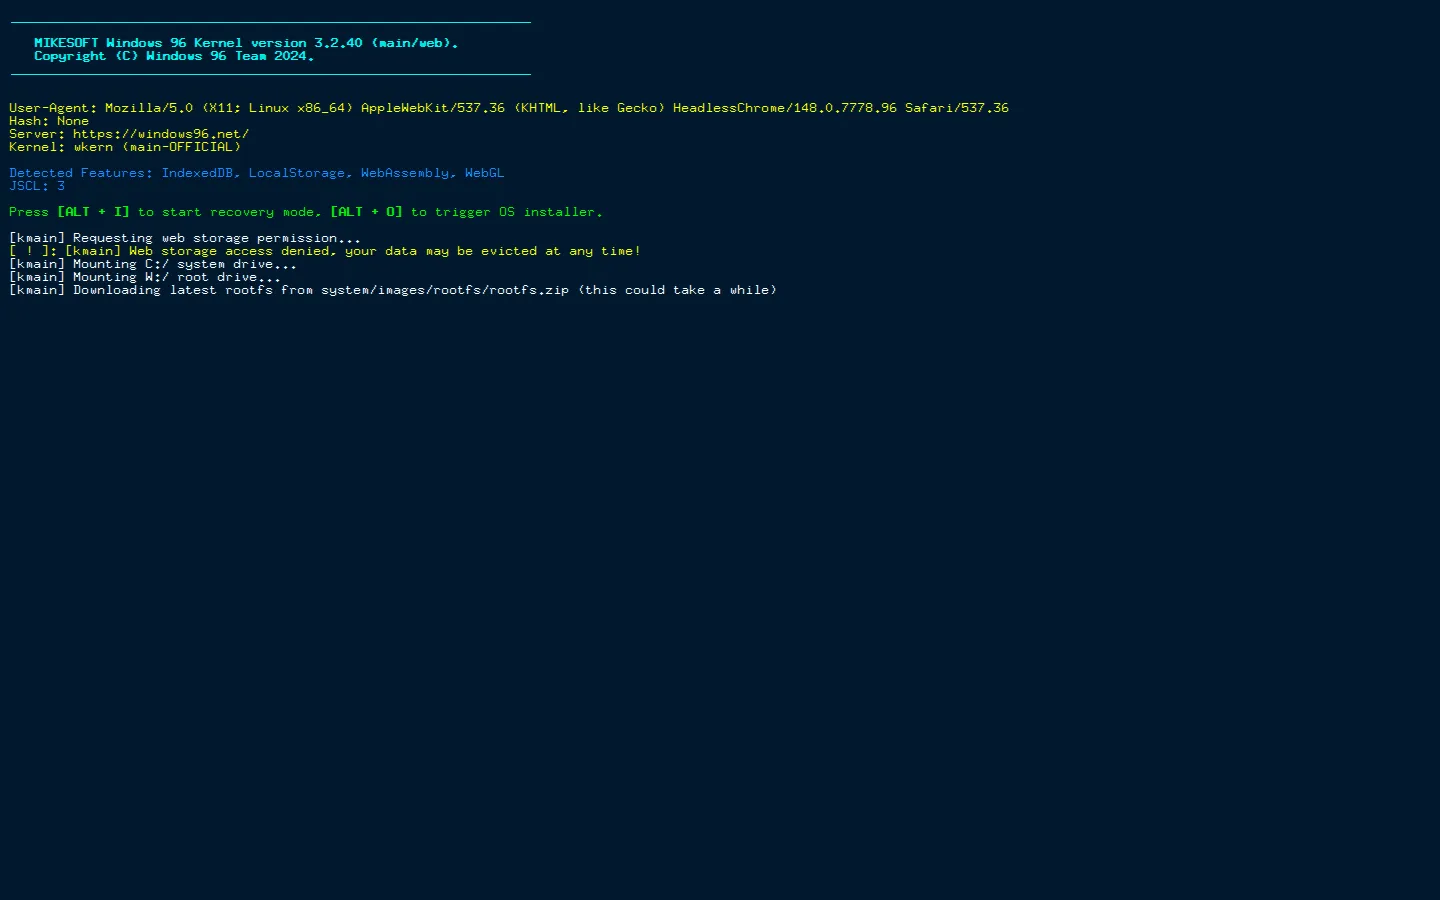Viewport: 1440px width, 900px height.
Task: Click the '[ALT + I]' recovery mode hint
Action: (93, 212)
